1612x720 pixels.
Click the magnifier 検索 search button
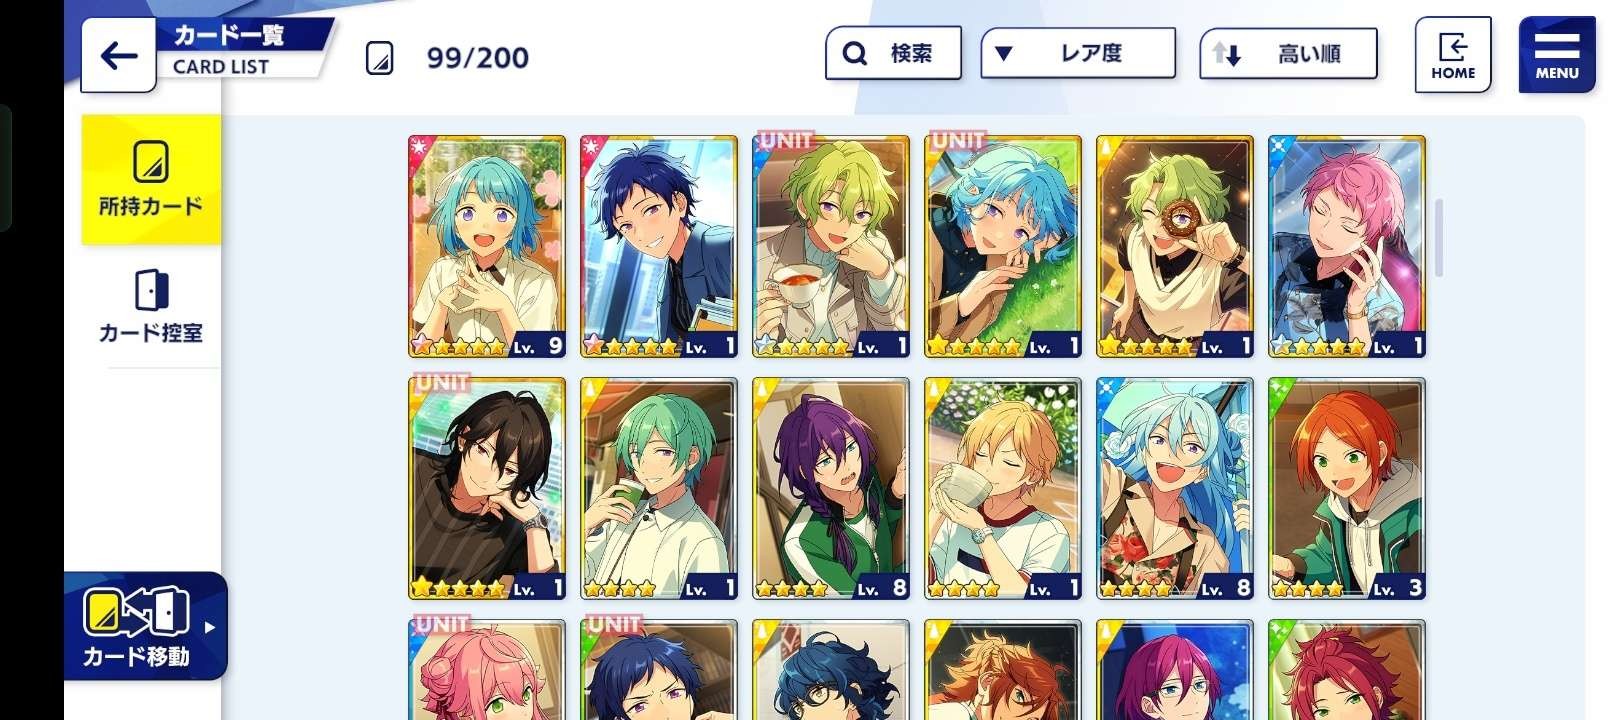point(893,53)
